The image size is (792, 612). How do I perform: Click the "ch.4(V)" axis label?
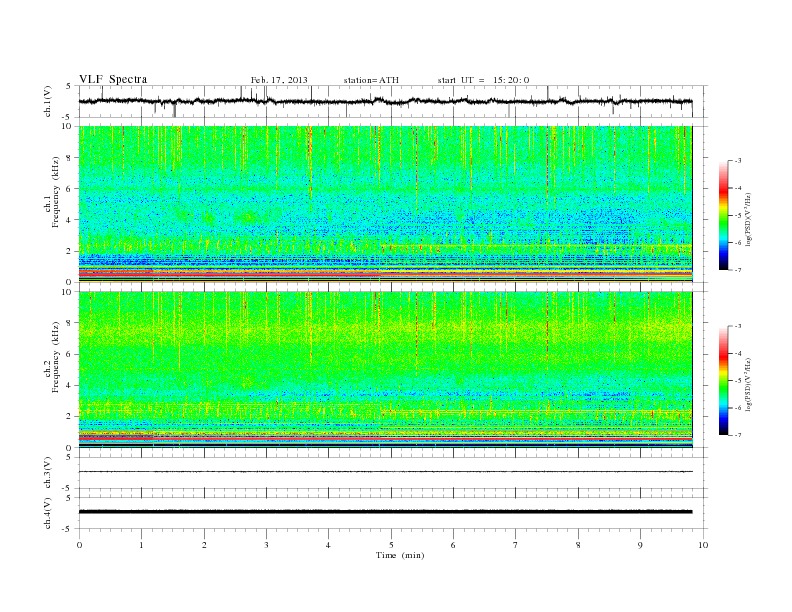point(48,513)
